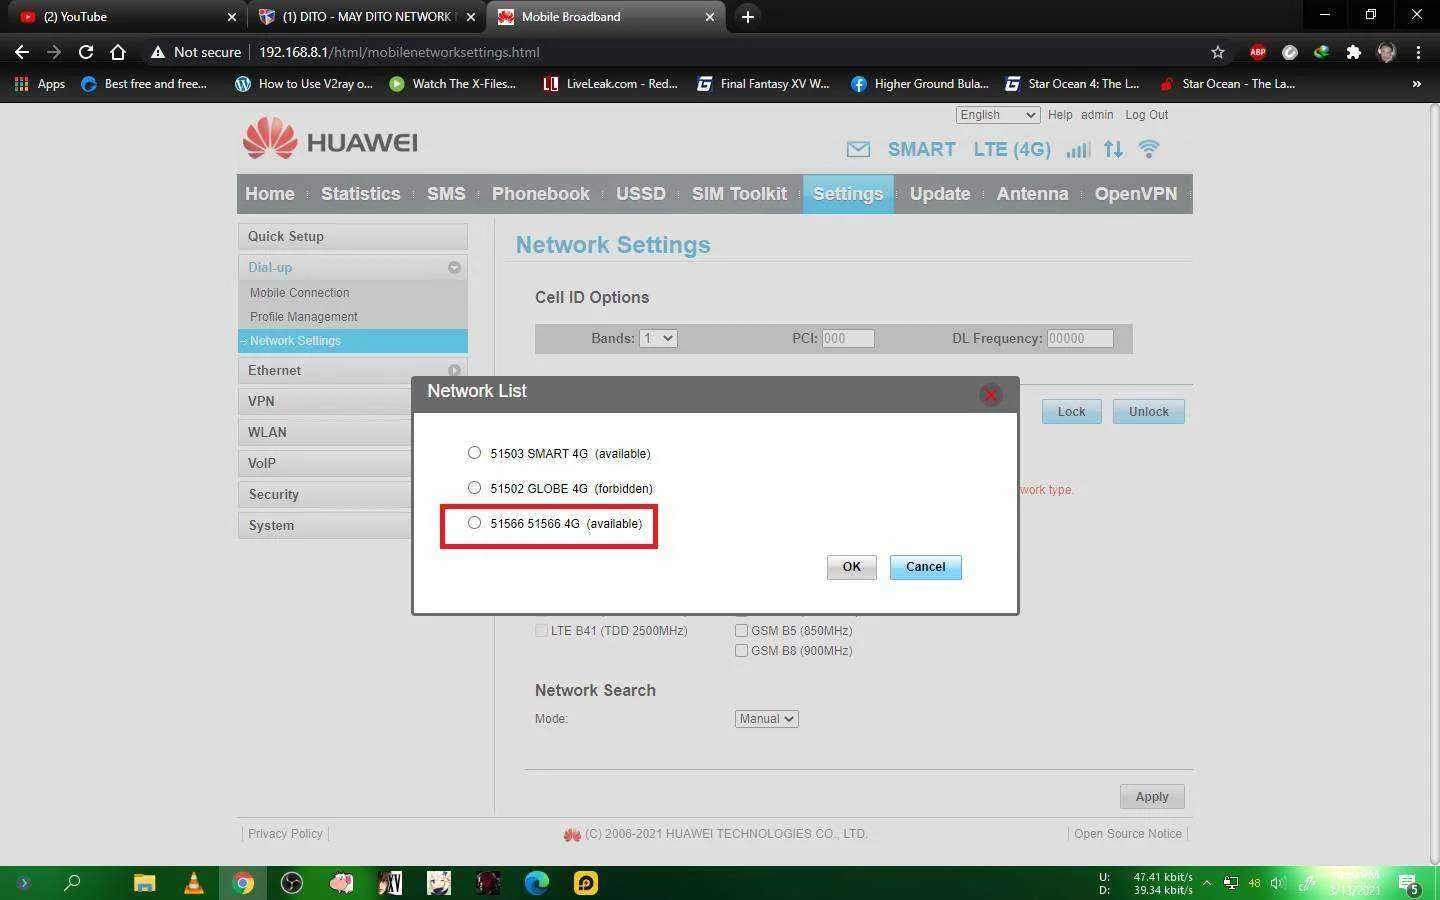Click the Huawei logo
Image resolution: width=1440 pixels, height=900 pixels.
(x=330, y=140)
